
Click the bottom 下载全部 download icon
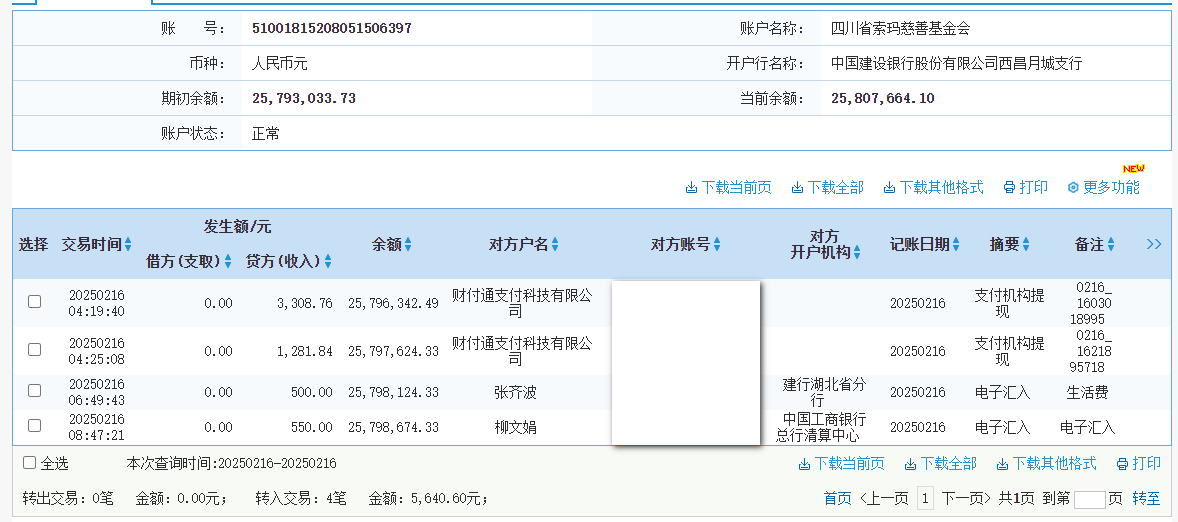[911, 464]
